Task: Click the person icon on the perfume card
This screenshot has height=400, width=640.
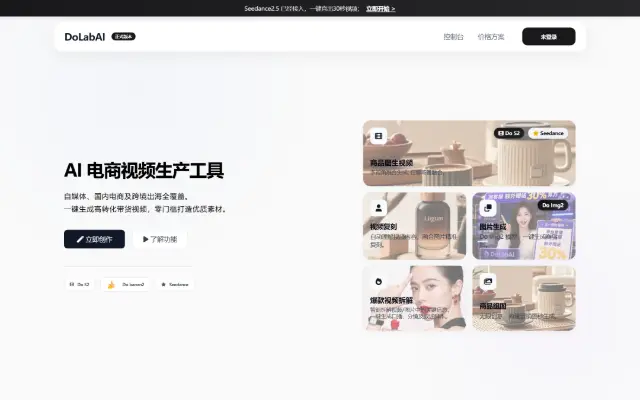Action: pos(378,208)
